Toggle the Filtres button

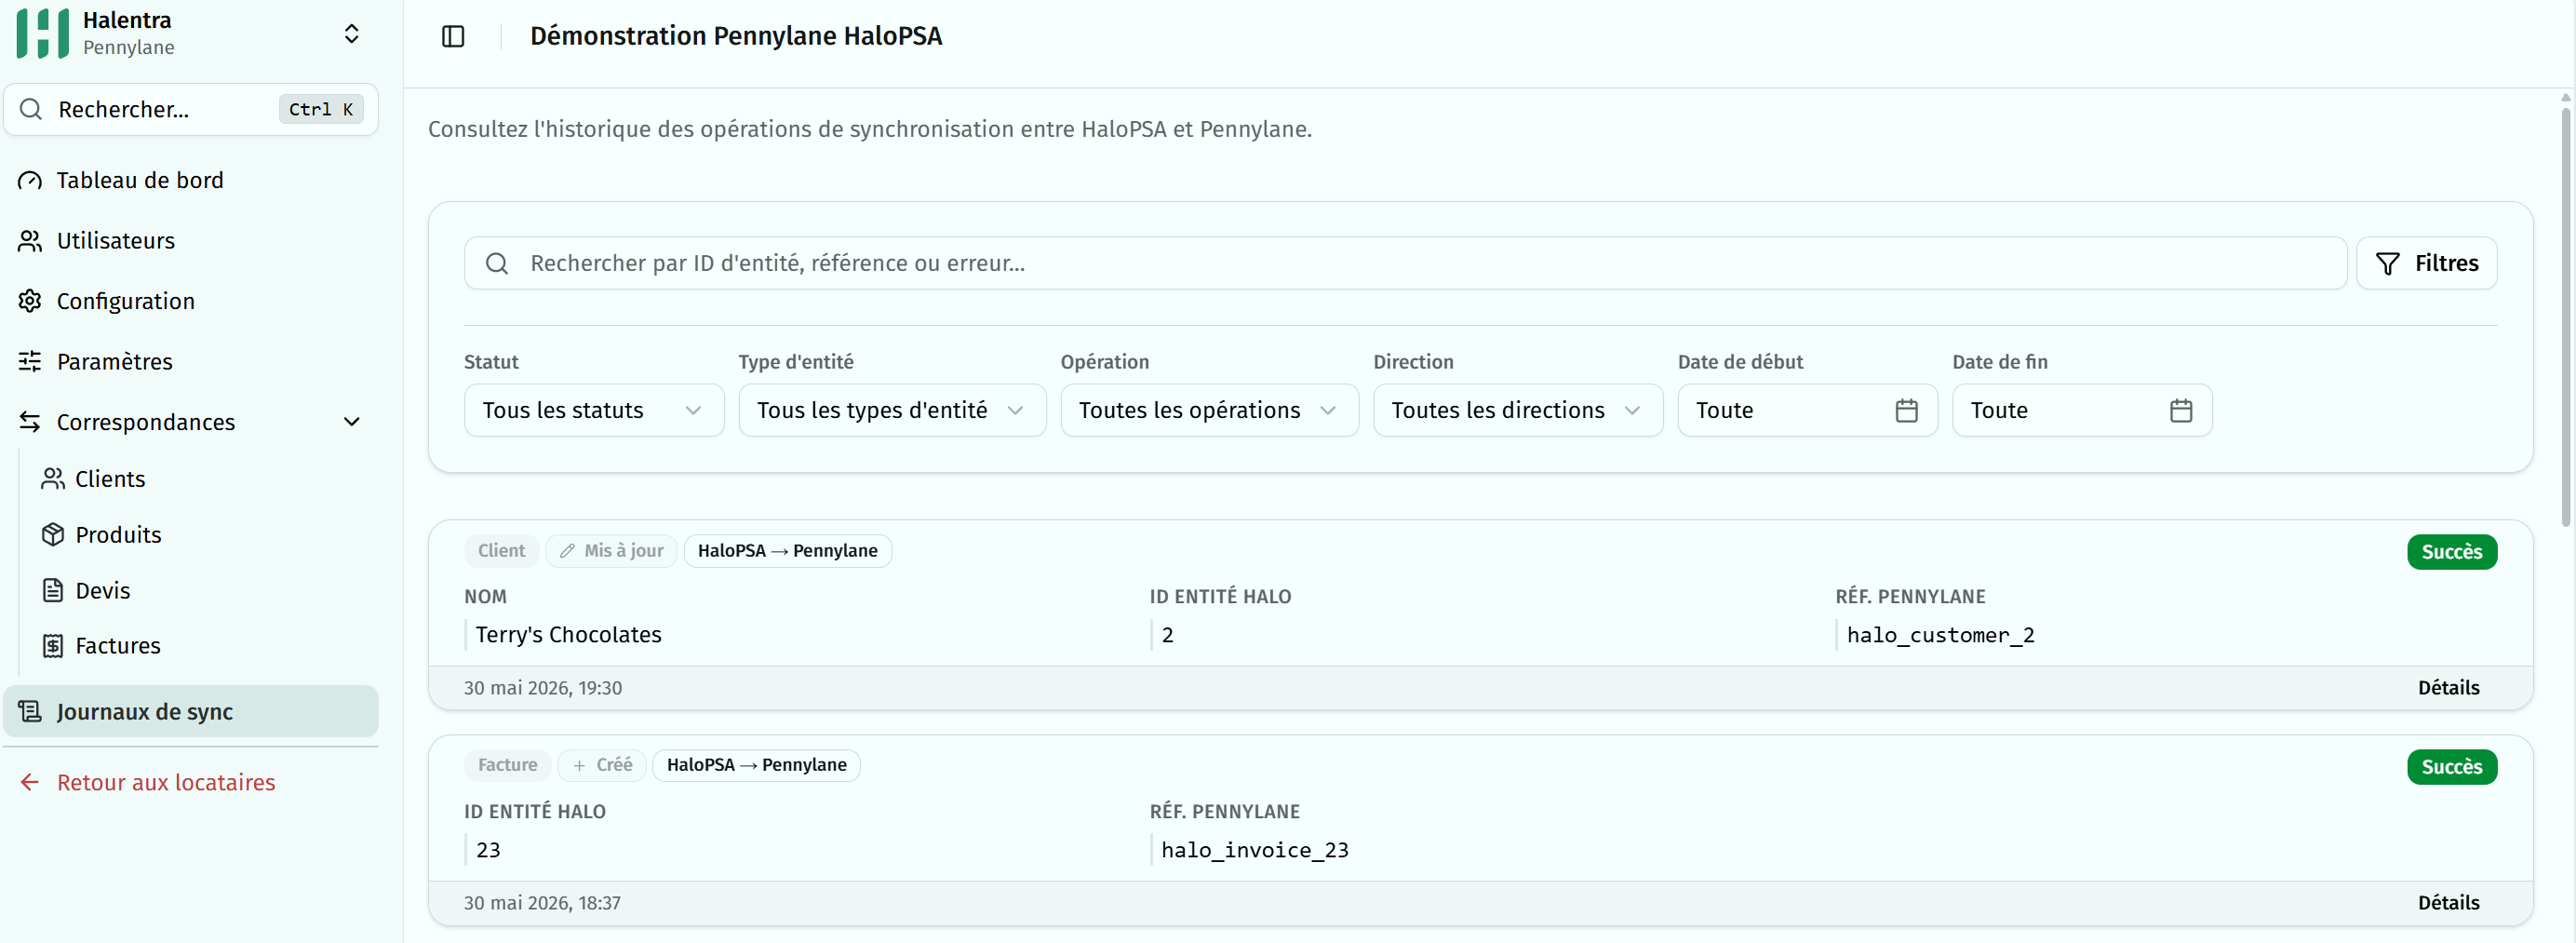(x=2426, y=263)
